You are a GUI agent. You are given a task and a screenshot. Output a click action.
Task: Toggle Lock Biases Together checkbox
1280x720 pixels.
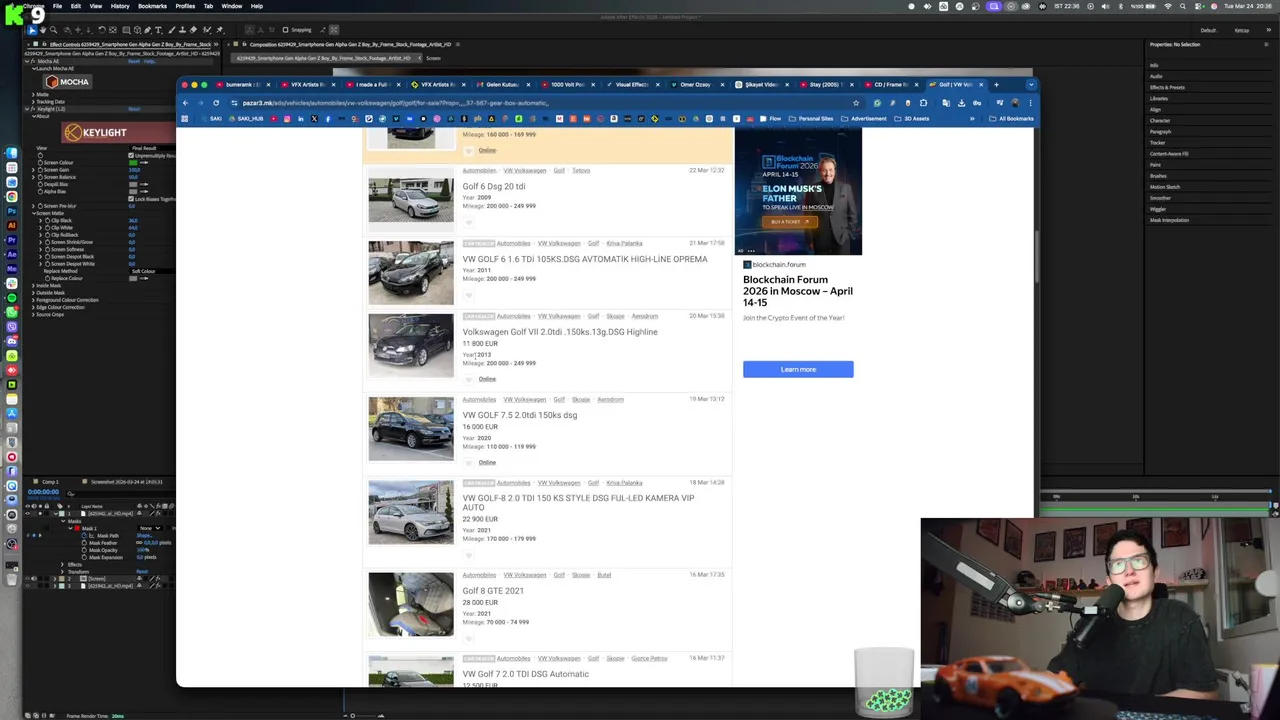click(x=131, y=198)
